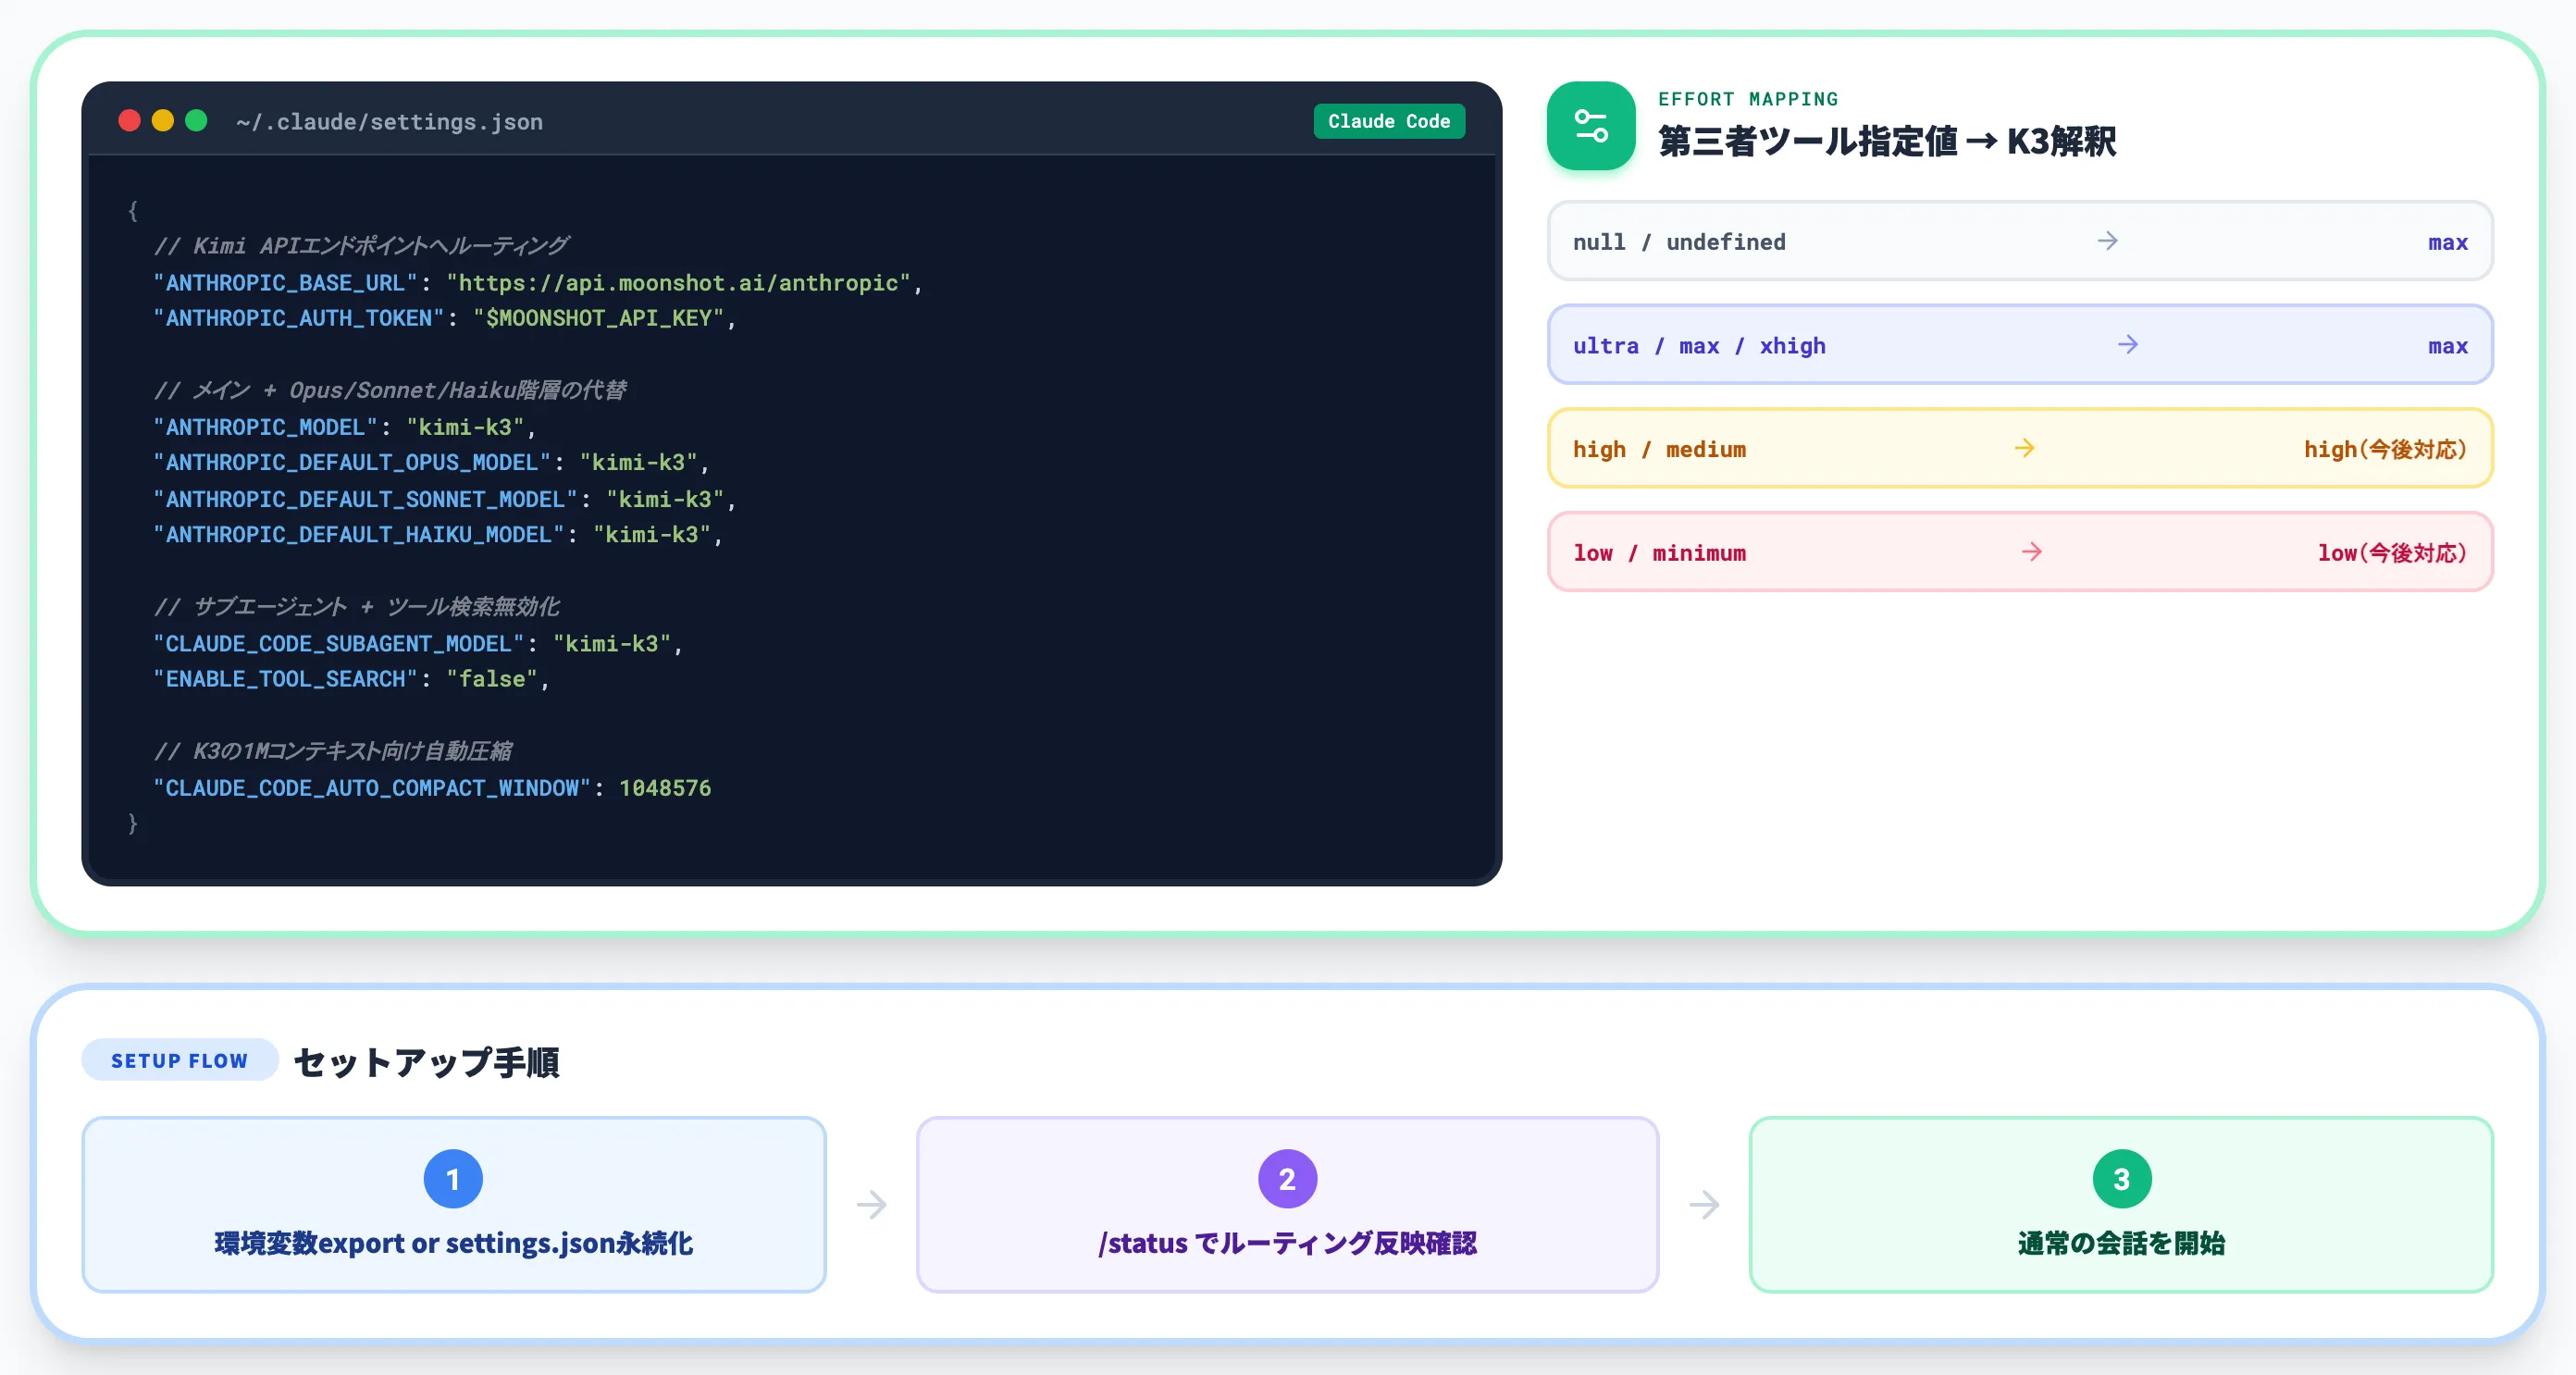Click the ANTHROPIC_DEFAULT_HAIKU_MODEL key
The width and height of the screenshot is (2576, 1375).
(x=358, y=535)
